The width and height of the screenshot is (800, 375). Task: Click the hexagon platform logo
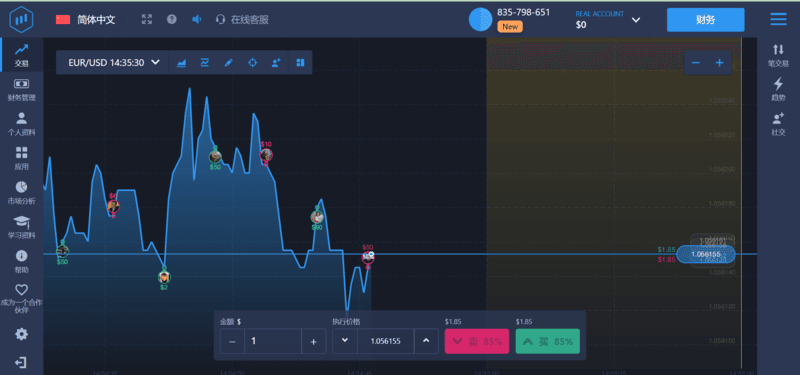21,20
